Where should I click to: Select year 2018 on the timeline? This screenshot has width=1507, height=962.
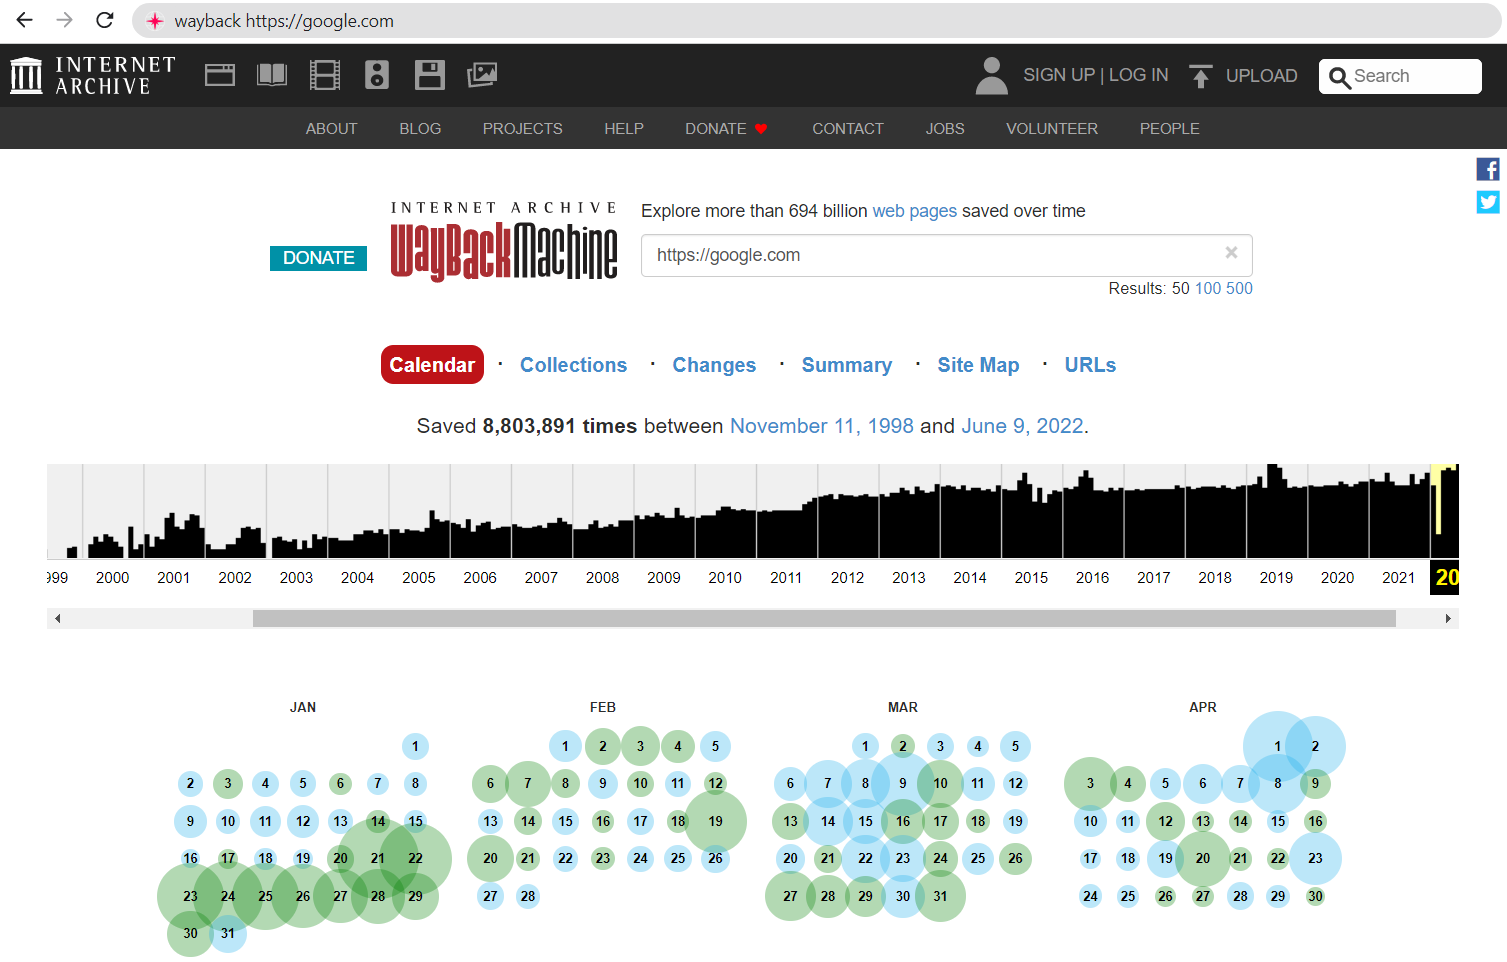click(x=1215, y=577)
